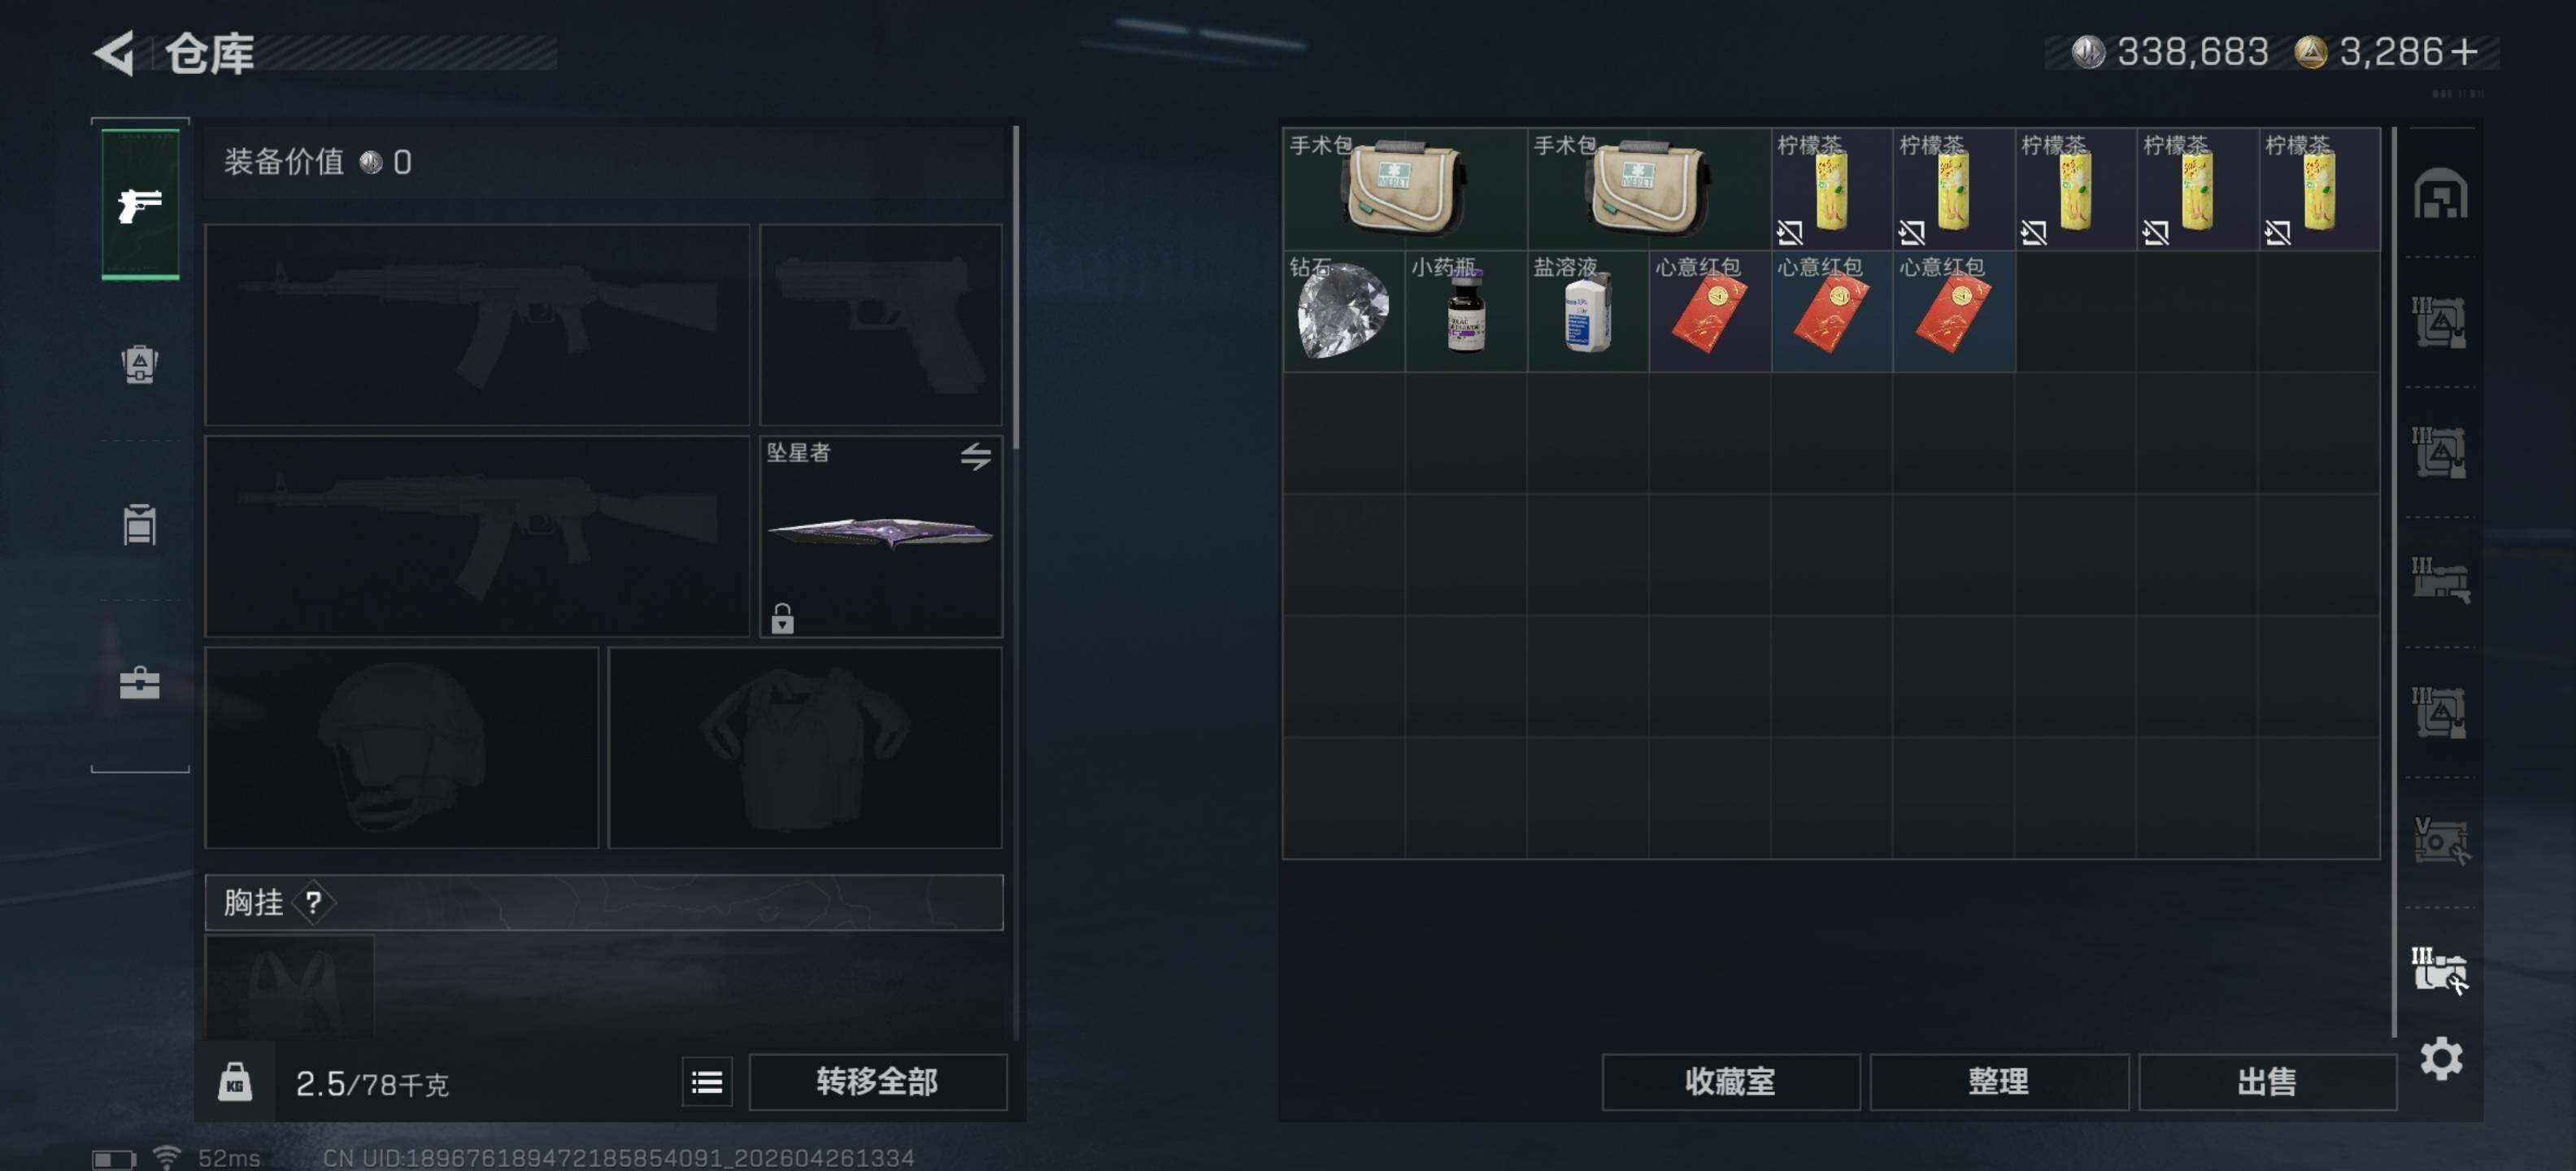Open the list view icon beside 转移全部

click(707, 1082)
